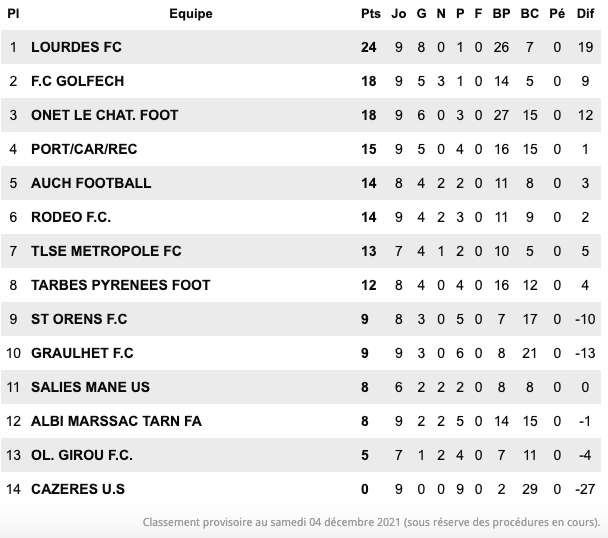Open the F.C GOLFECH team row
The image size is (608, 538).
click(x=77, y=81)
